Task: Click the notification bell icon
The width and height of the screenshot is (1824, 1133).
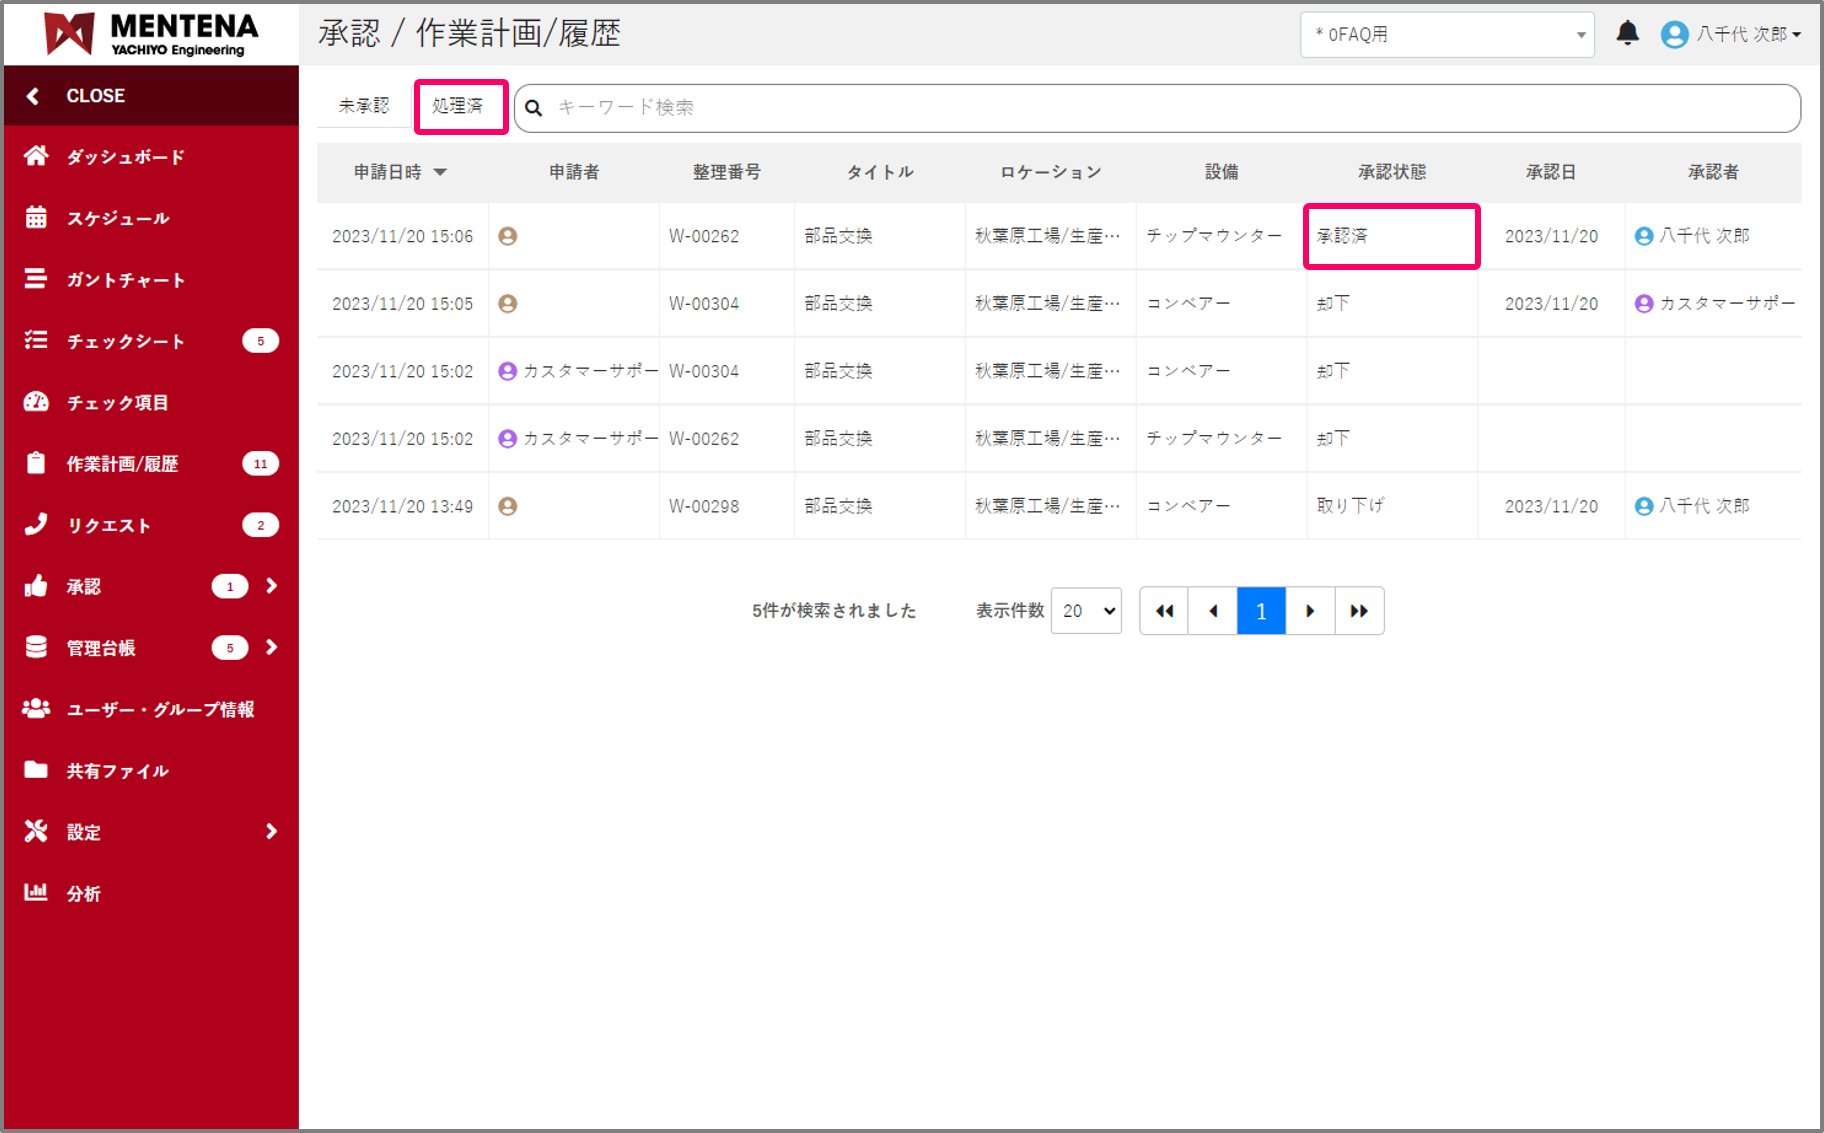Action: (1627, 34)
